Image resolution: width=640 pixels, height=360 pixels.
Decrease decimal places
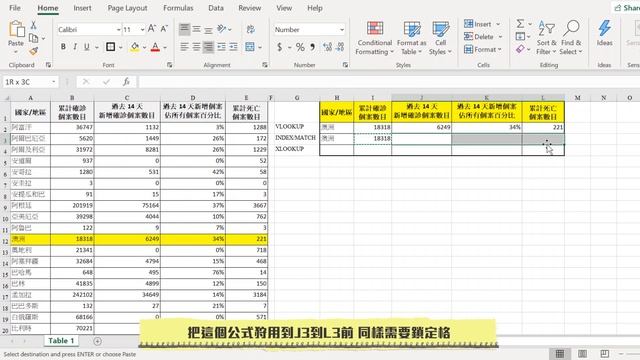(340, 47)
